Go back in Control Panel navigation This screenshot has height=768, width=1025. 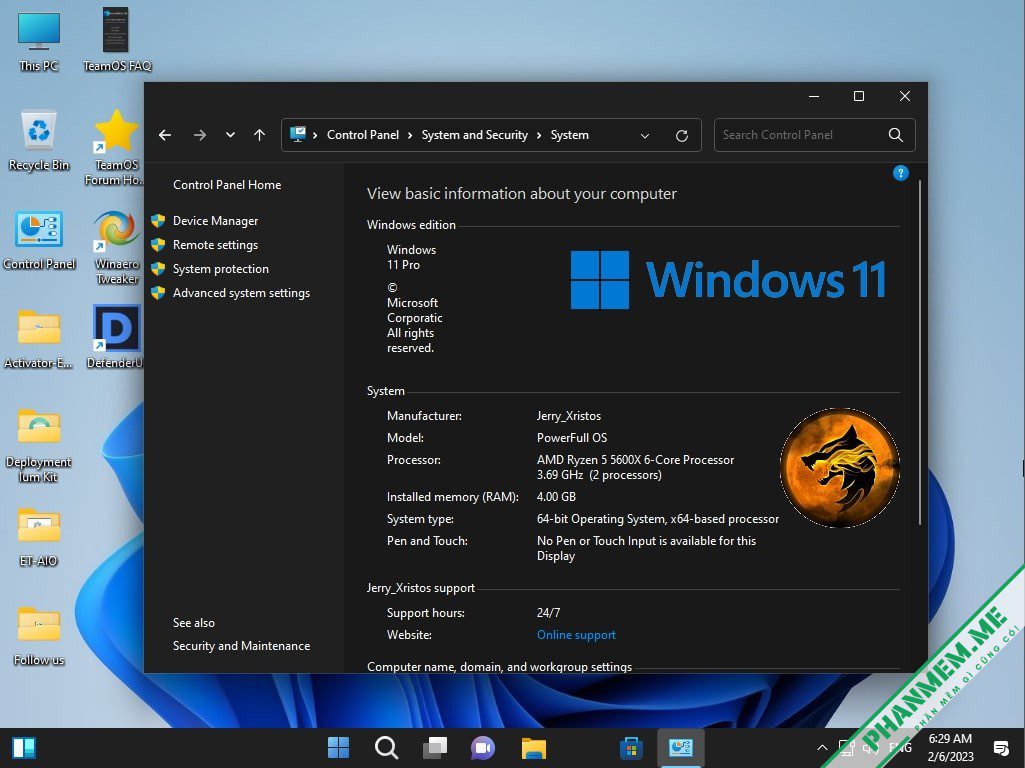pyautogui.click(x=165, y=135)
